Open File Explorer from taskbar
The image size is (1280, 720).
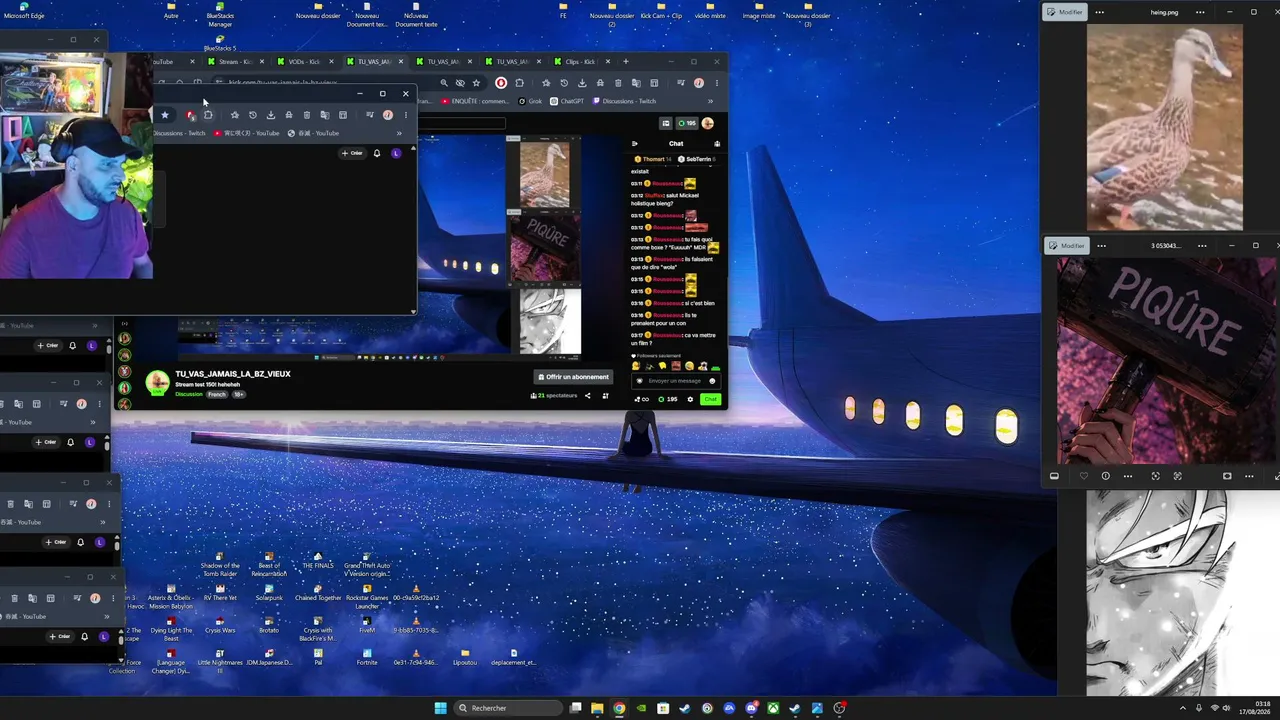pos(597,708)
